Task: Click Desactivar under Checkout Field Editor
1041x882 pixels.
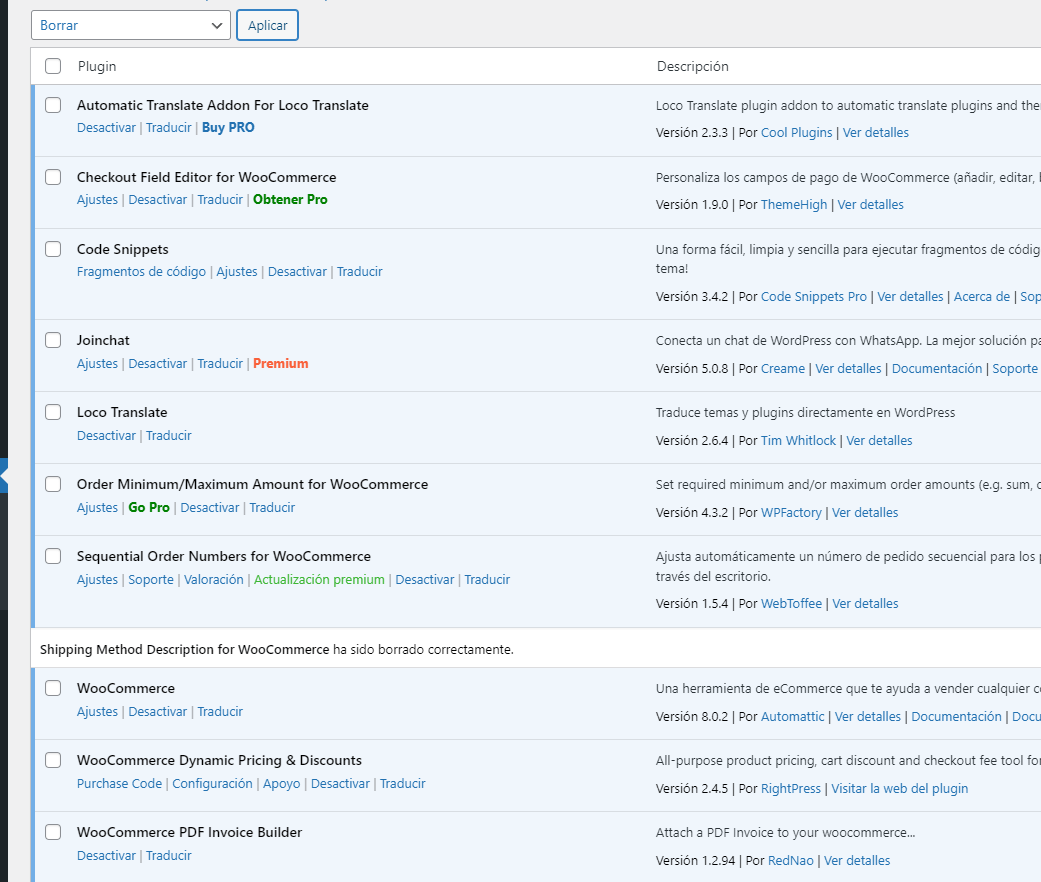Action: pos(158,200)
